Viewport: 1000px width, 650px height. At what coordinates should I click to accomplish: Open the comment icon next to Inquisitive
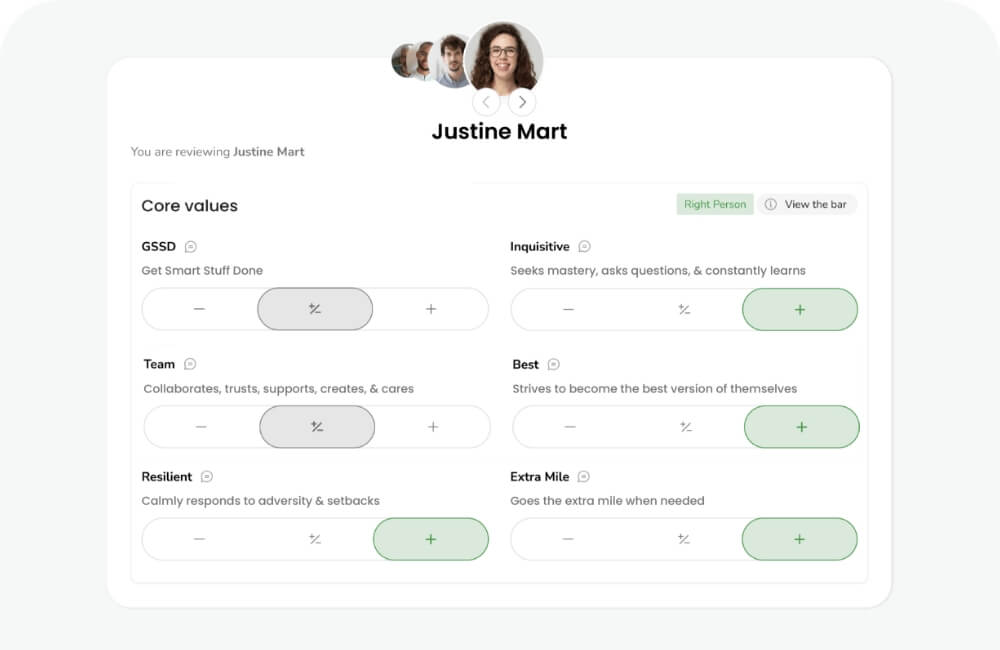click(x=583, y=245)
